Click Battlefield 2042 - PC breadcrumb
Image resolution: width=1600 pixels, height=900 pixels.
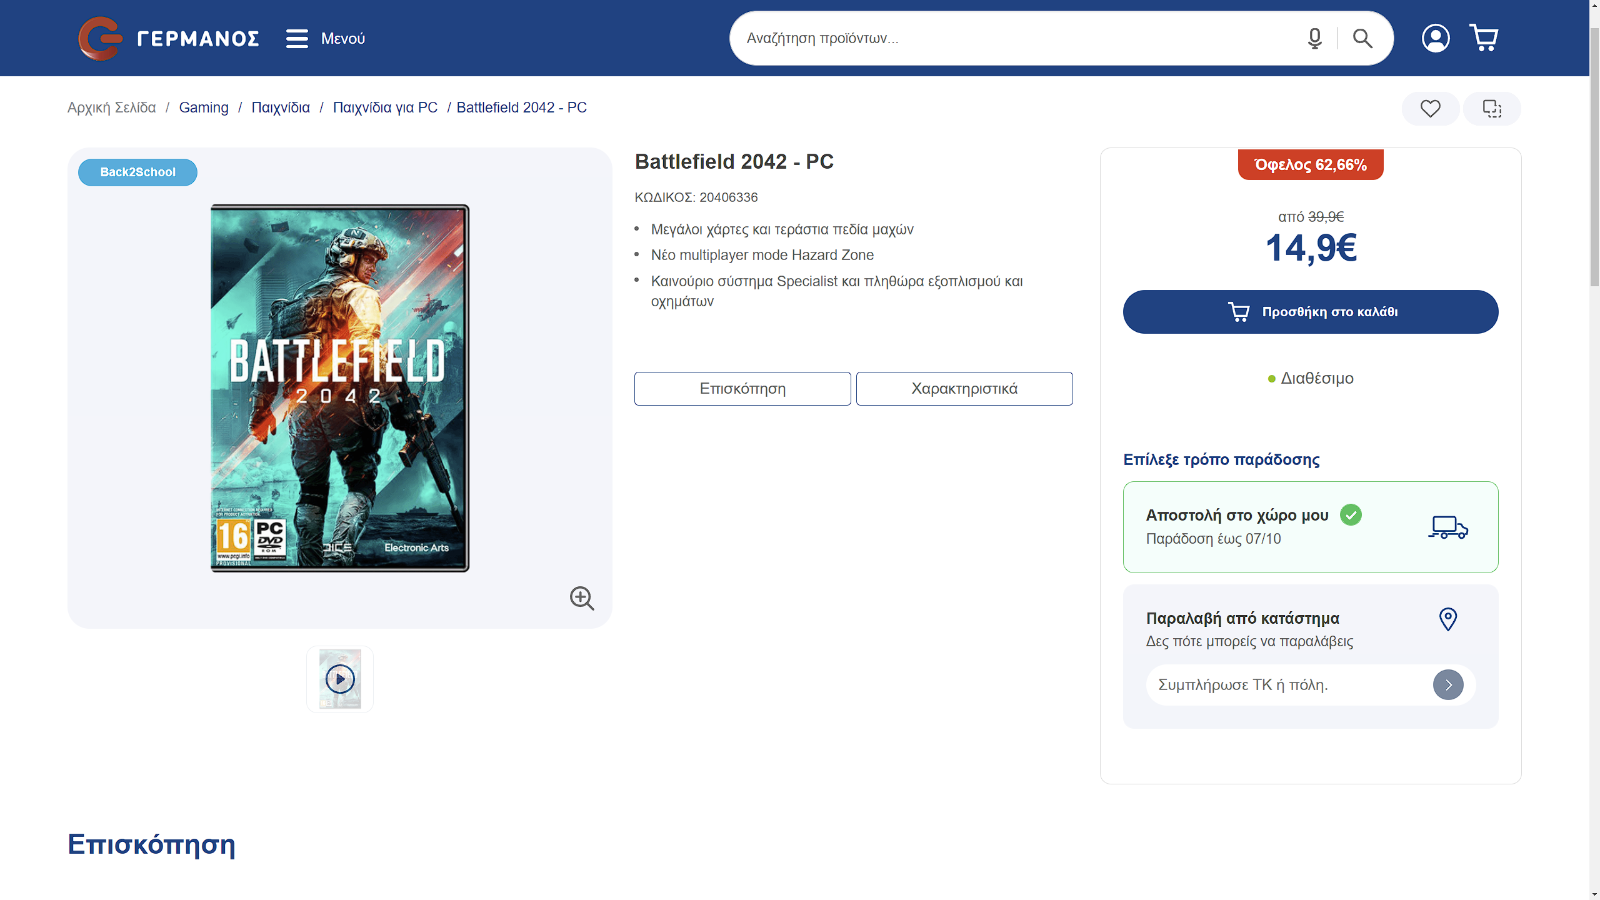click(522, 107)
